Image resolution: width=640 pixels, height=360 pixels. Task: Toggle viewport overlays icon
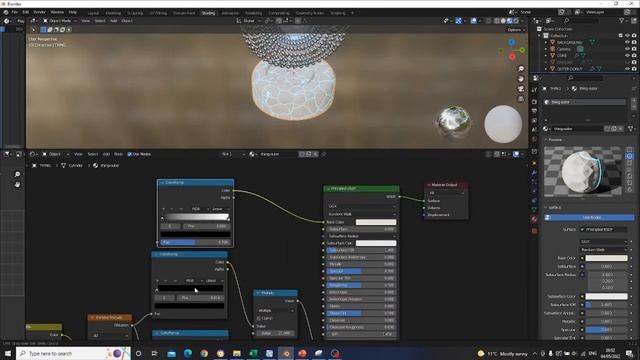coord(473,21)
